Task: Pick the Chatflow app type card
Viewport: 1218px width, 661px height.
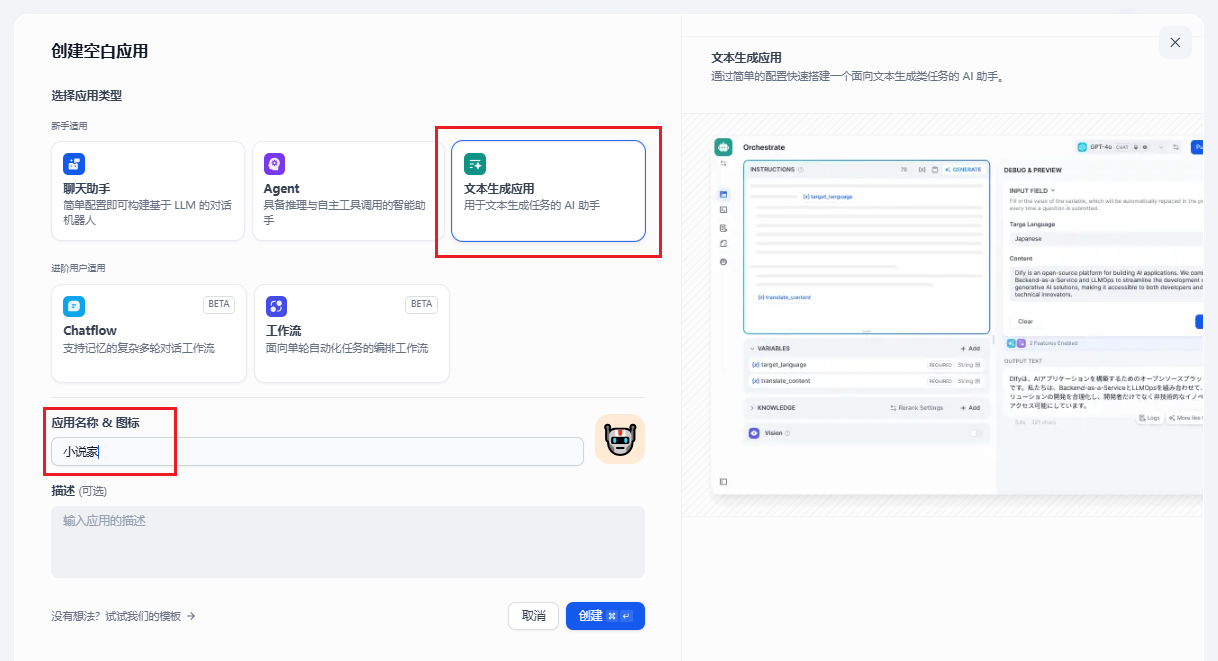Action: [149, 333]
